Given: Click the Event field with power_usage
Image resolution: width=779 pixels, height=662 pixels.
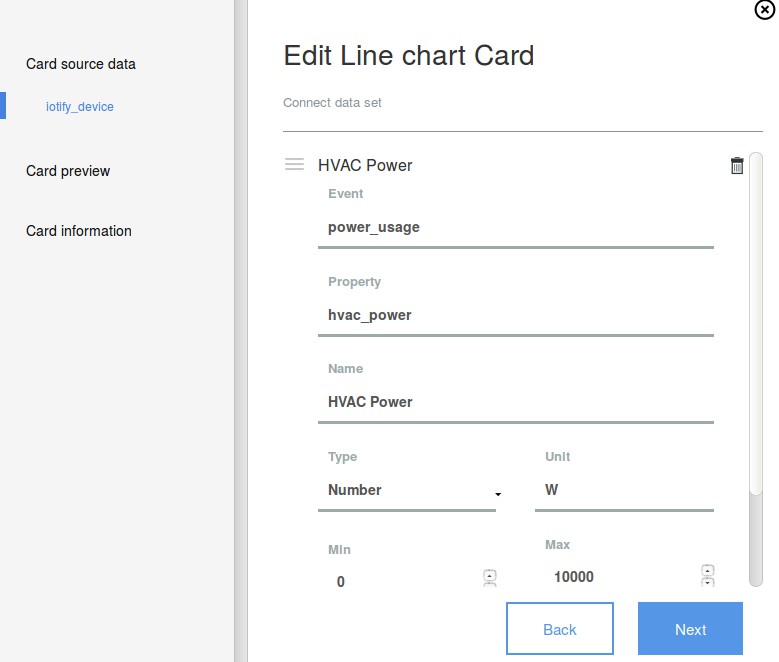Looking at the screenshot, I should [x=515, y=227].
